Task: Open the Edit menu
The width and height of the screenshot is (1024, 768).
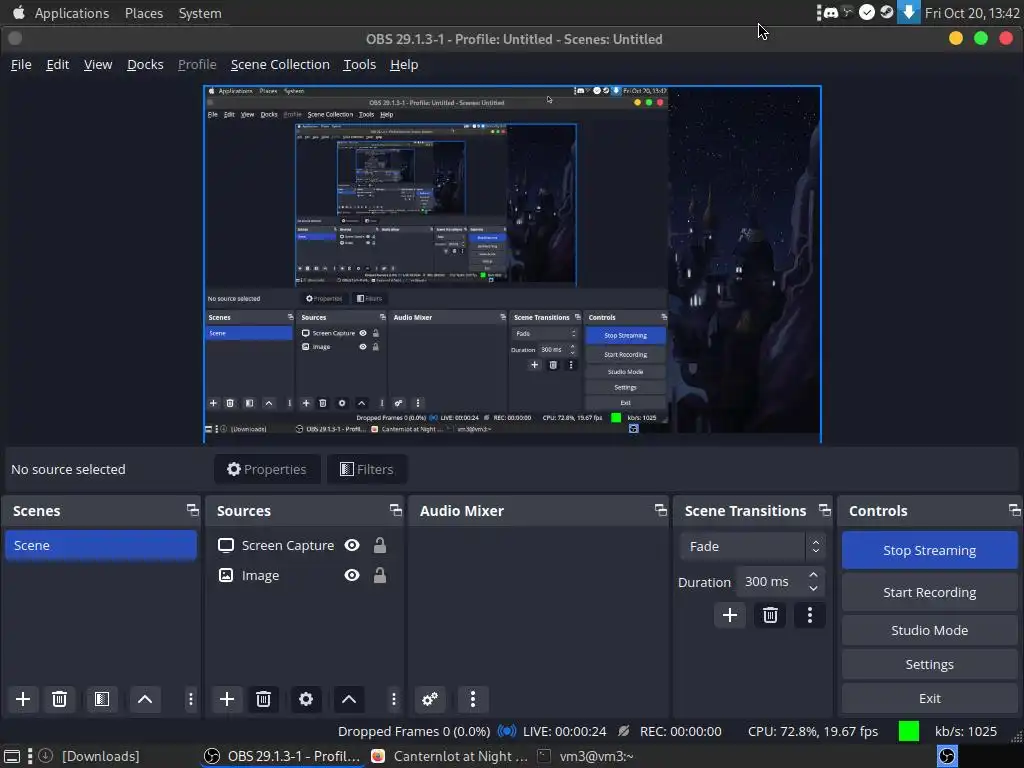Action: (57, 65)
